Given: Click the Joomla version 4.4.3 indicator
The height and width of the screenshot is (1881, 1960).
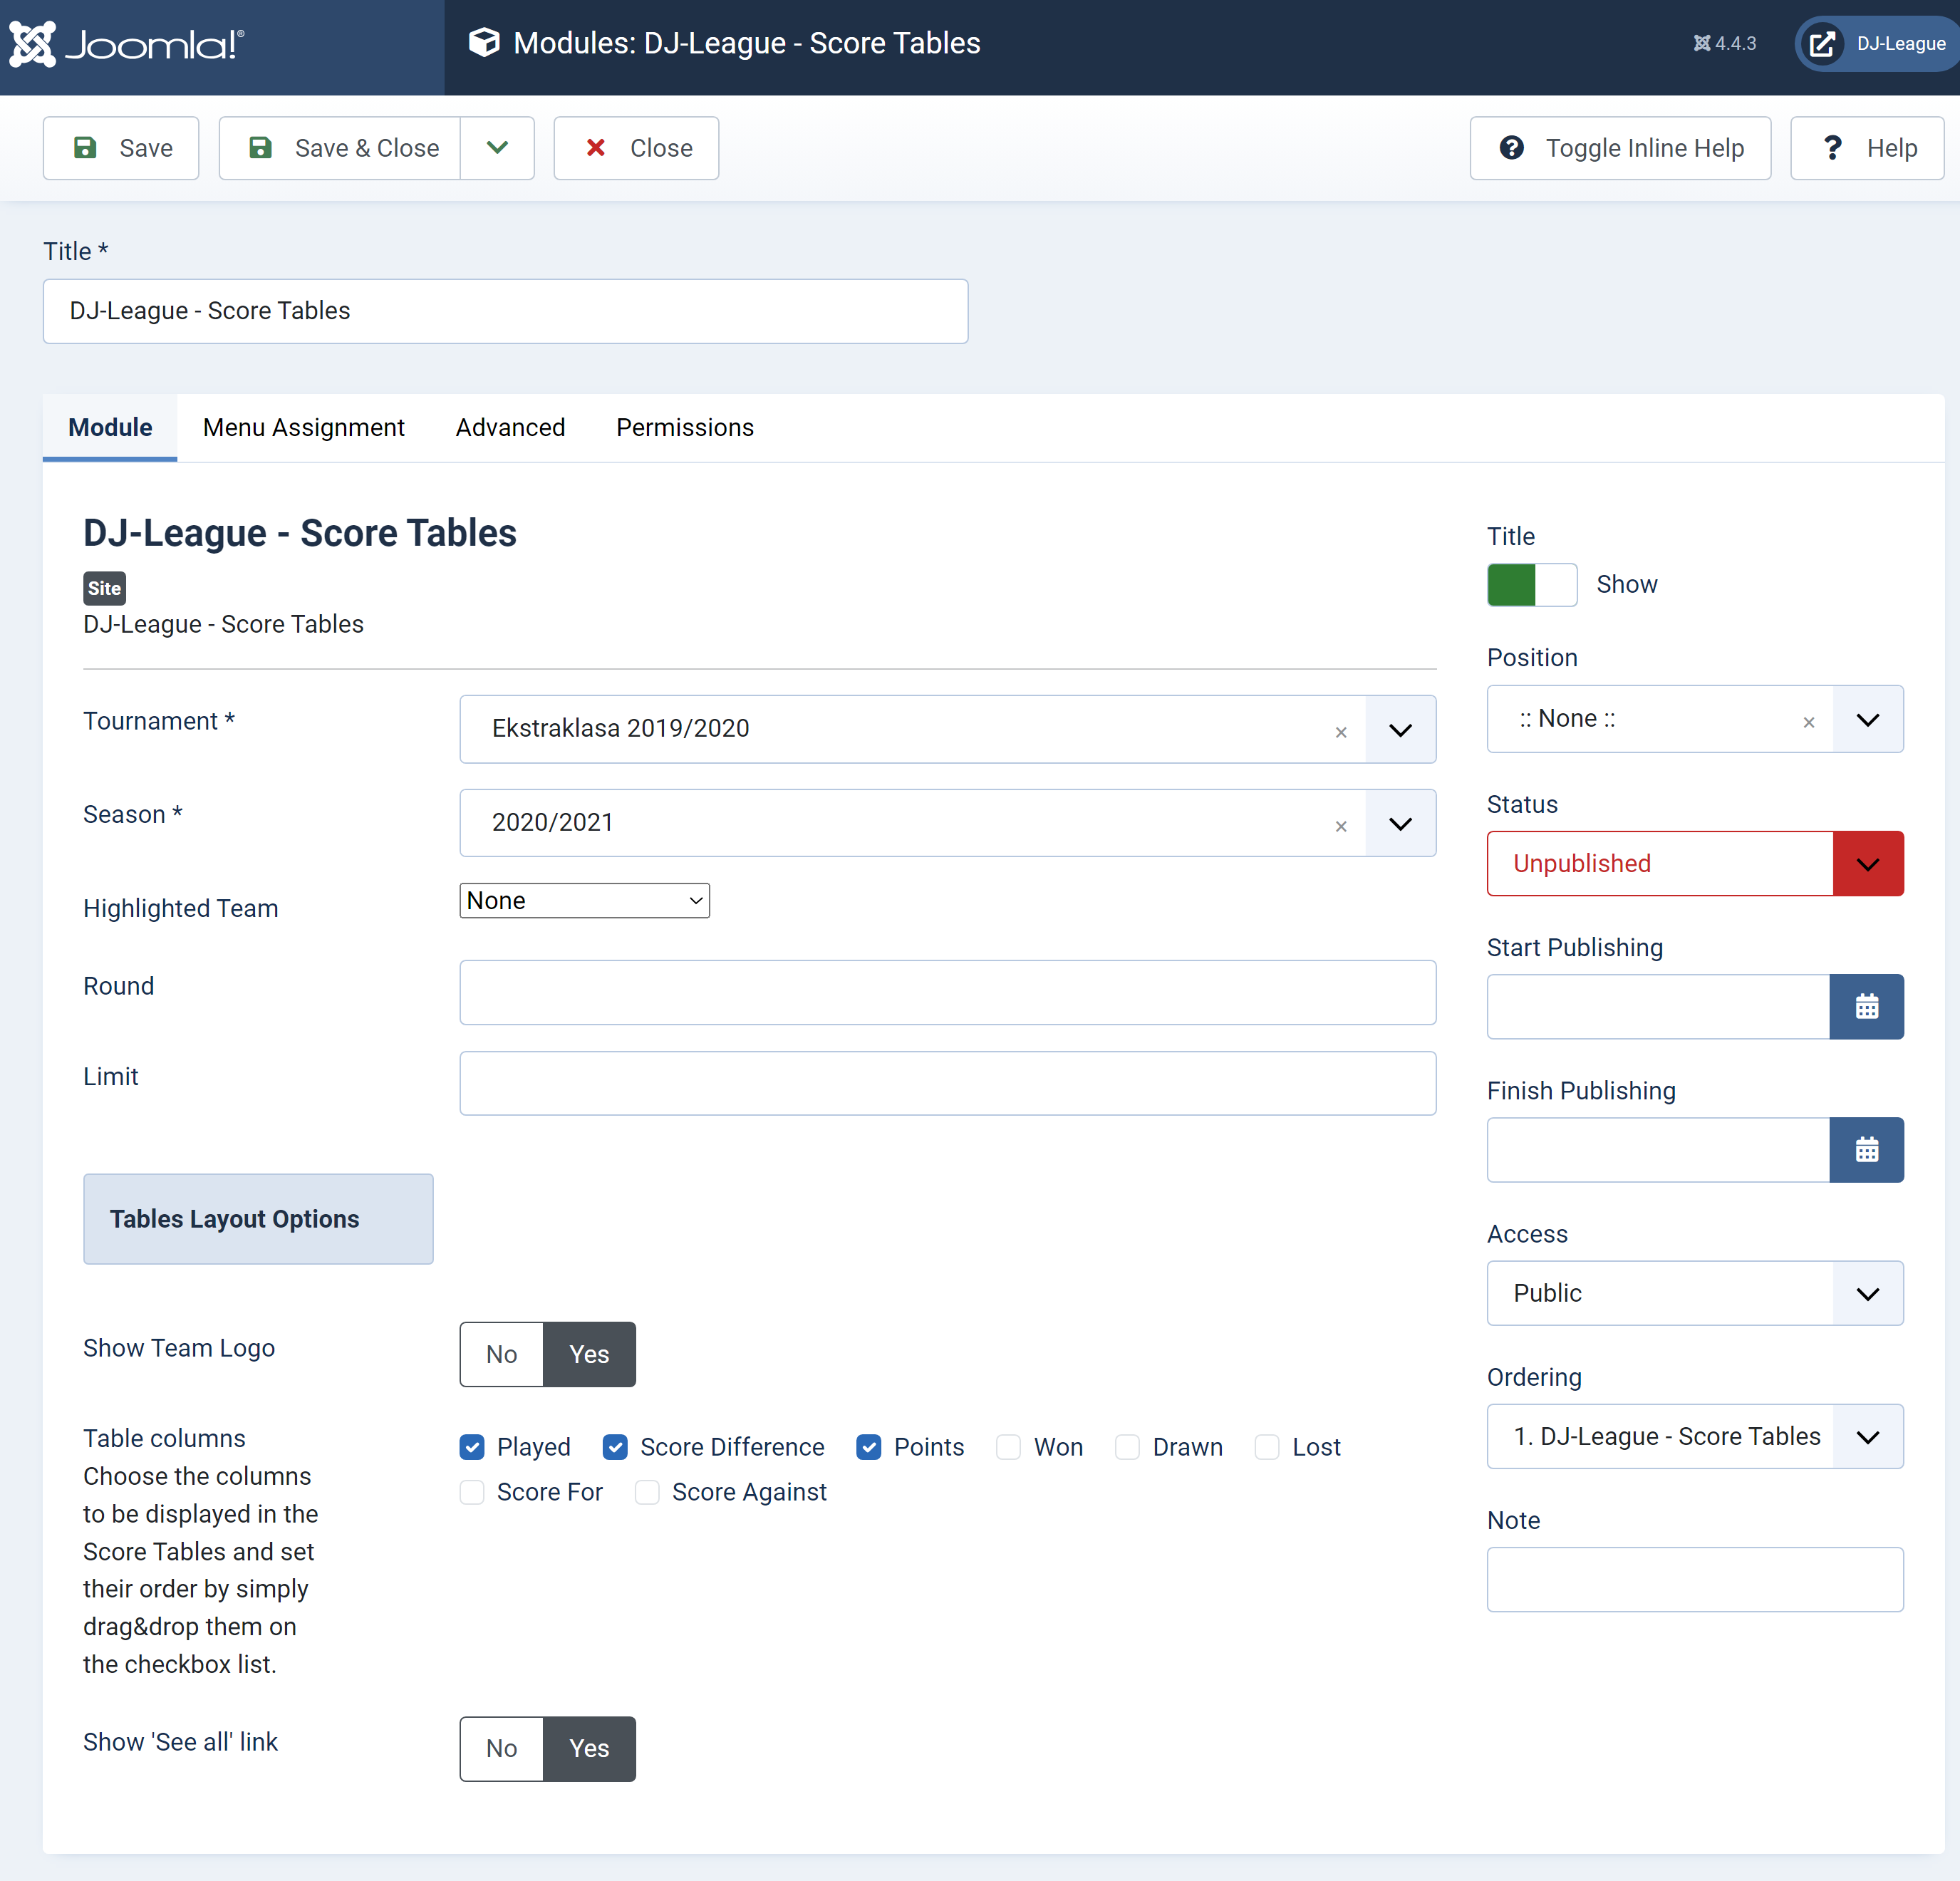Looking at the screenshot, I should coord(1724,44).
